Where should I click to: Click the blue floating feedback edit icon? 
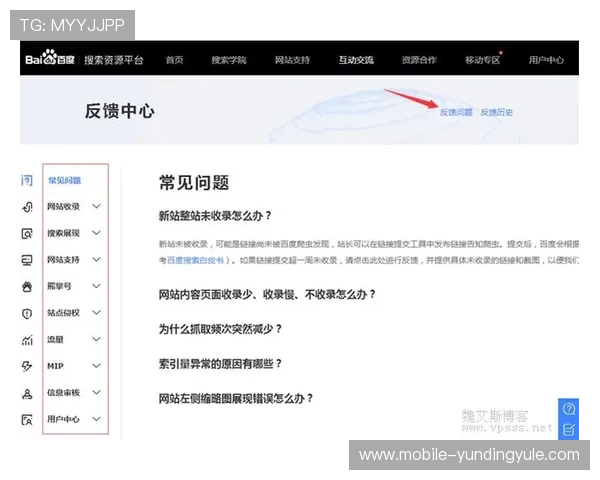tap(569, 429)
